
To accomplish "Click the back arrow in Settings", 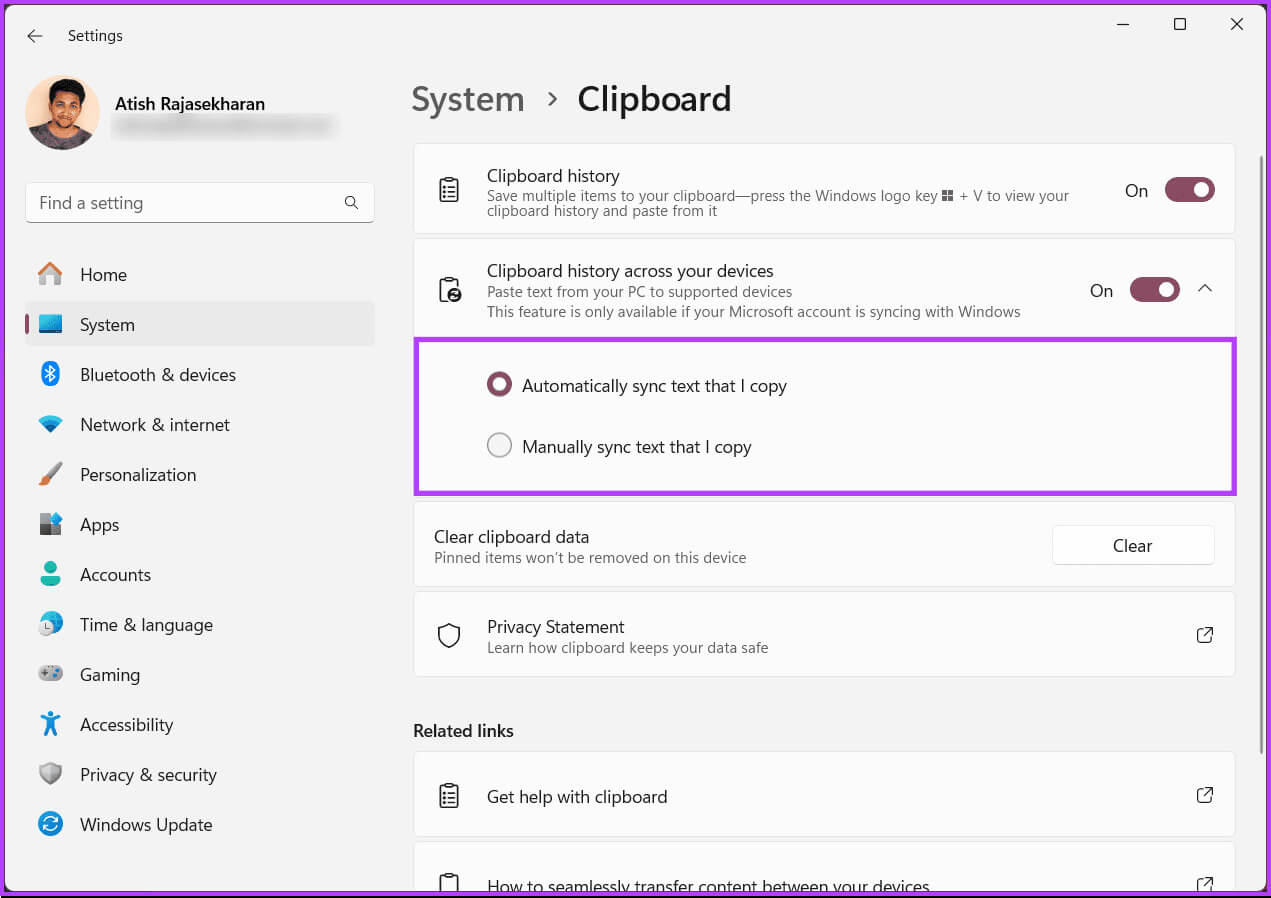I will pyautogui.click(x=35, y=36).
